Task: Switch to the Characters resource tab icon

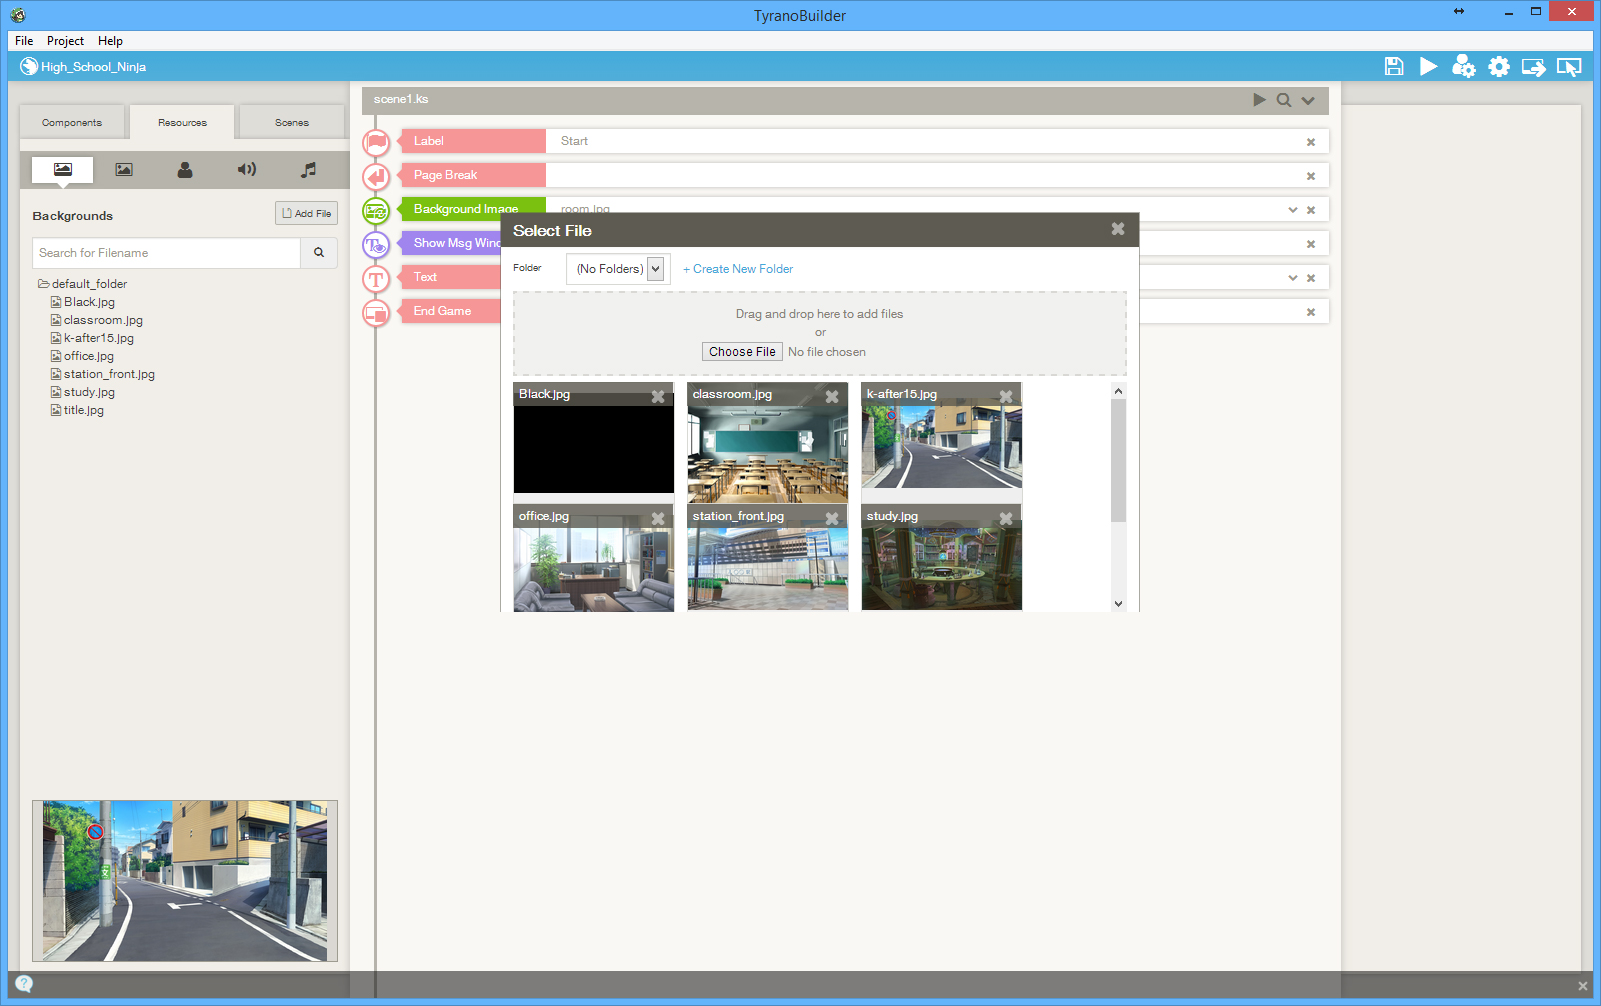Action: 184,170
